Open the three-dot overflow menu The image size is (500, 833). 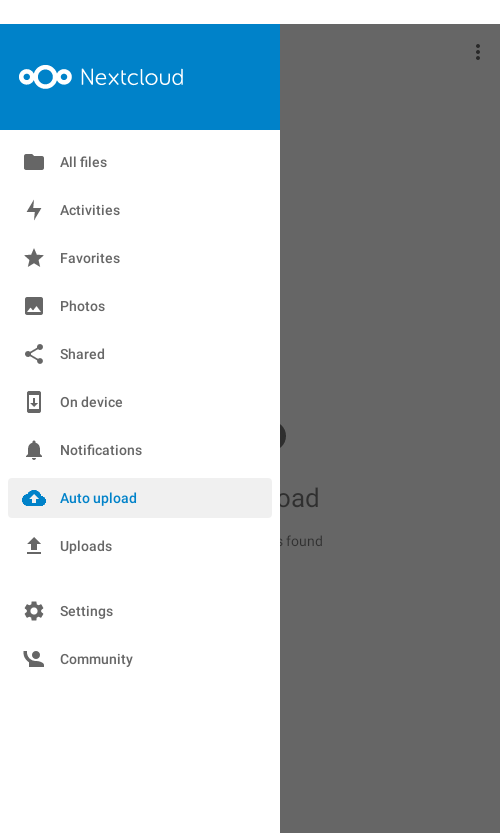point(478,52)
